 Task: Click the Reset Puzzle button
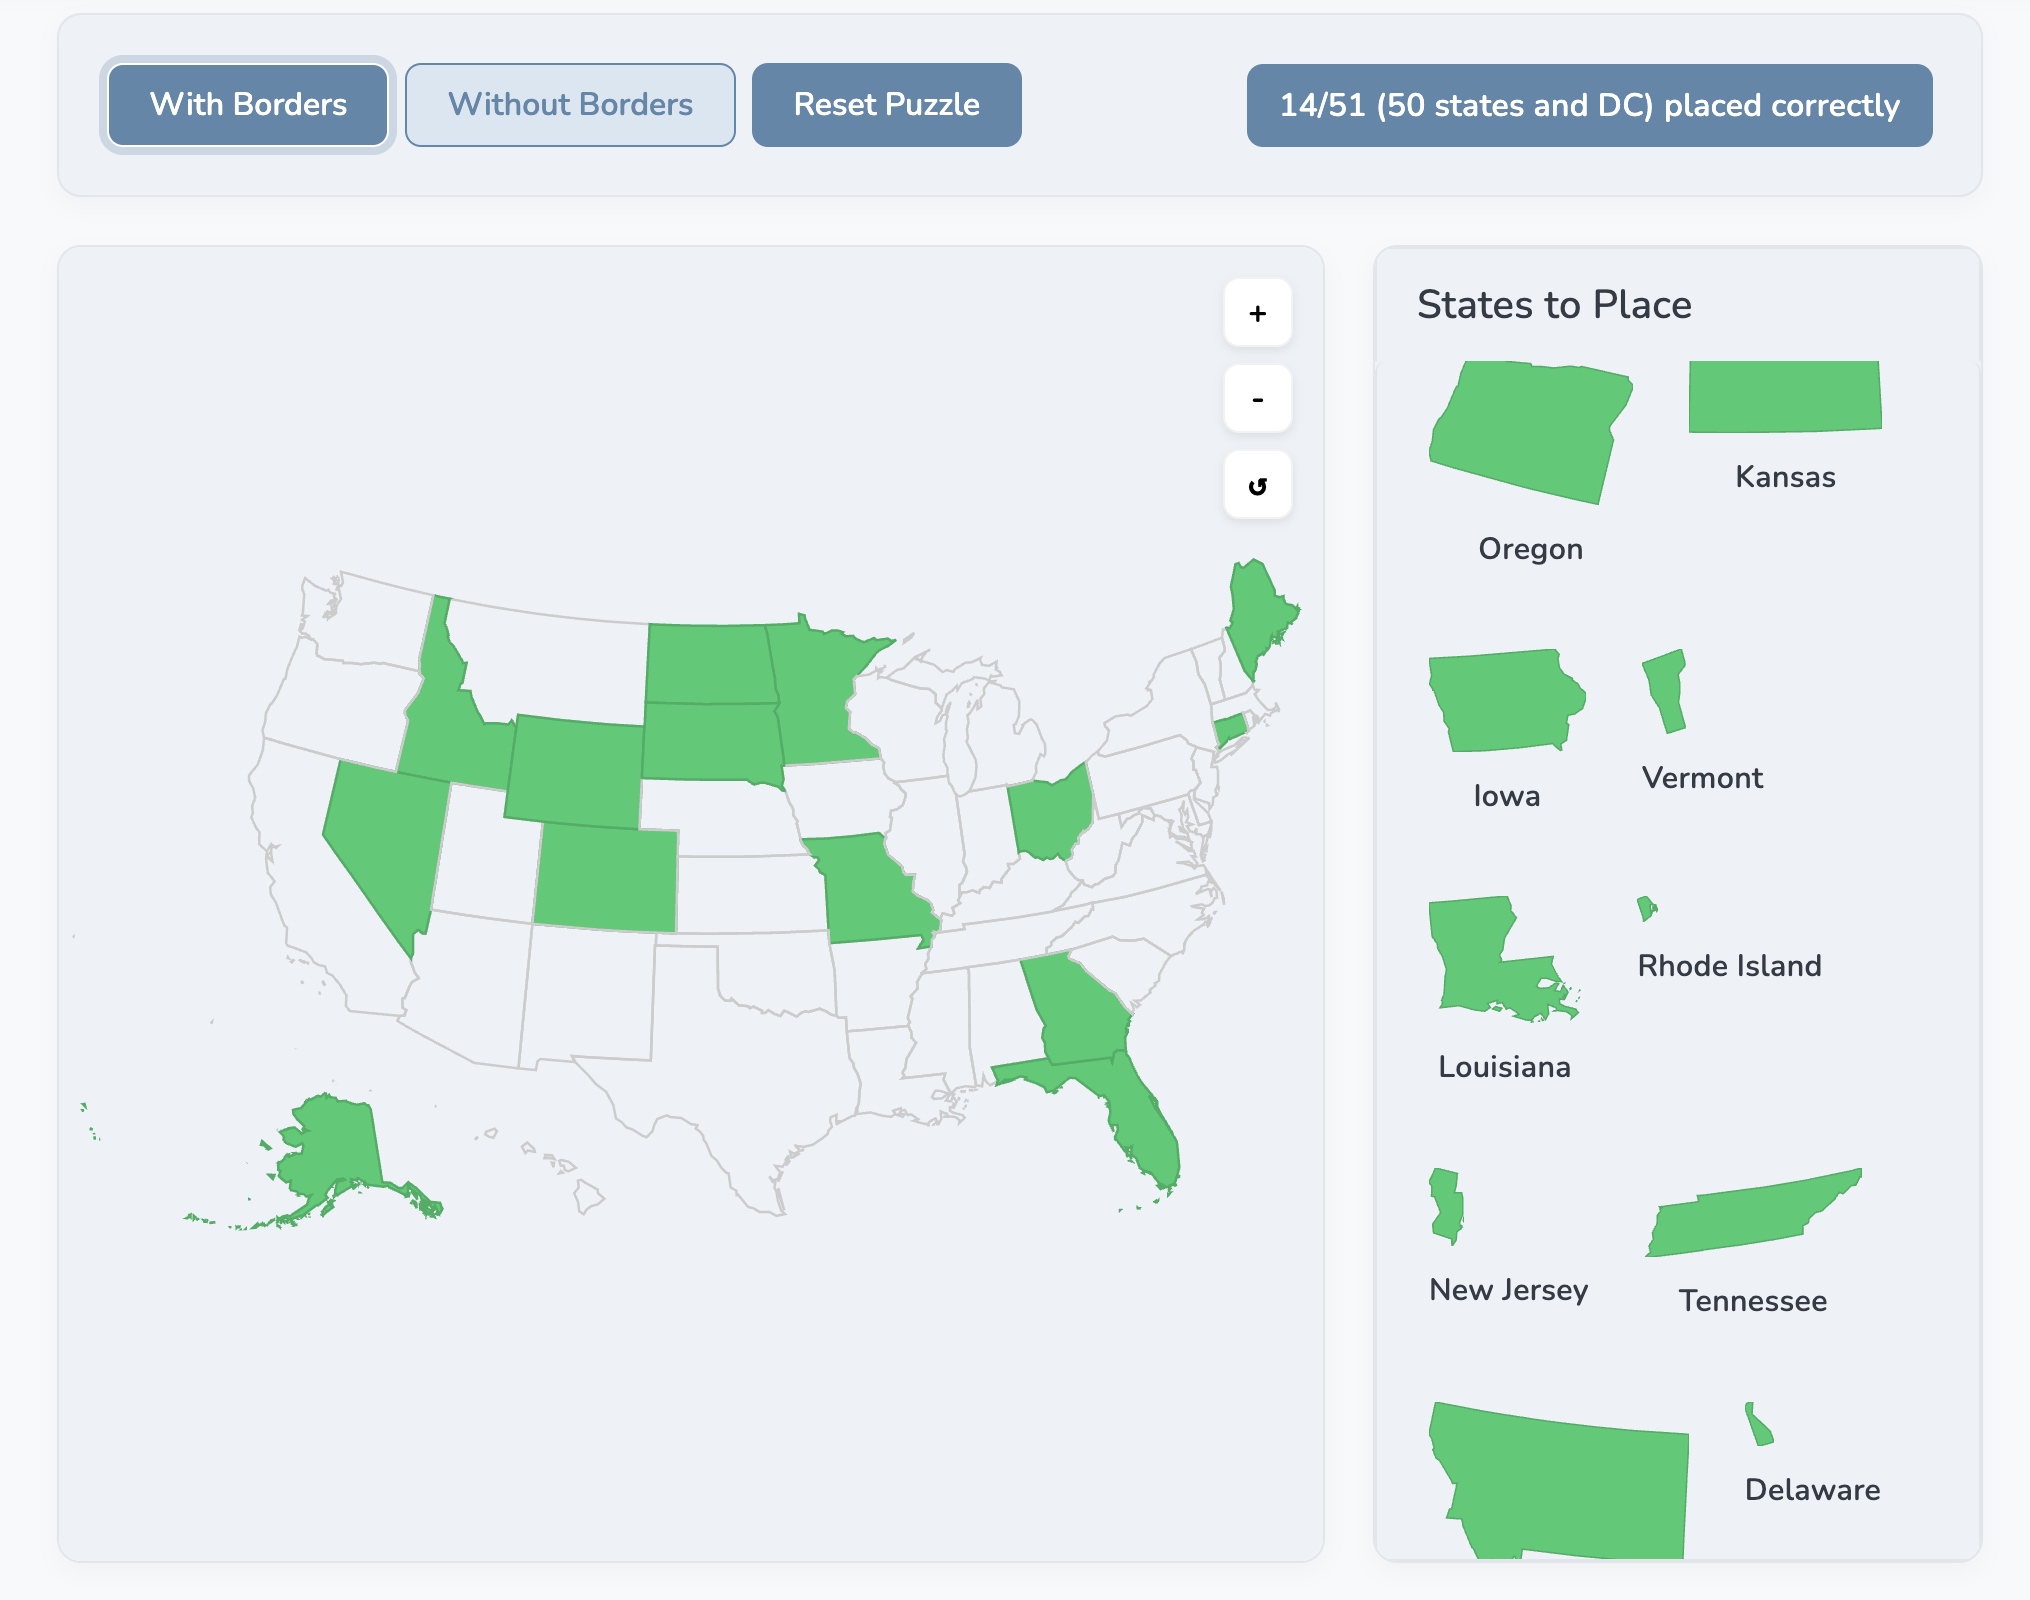(886, 104)
